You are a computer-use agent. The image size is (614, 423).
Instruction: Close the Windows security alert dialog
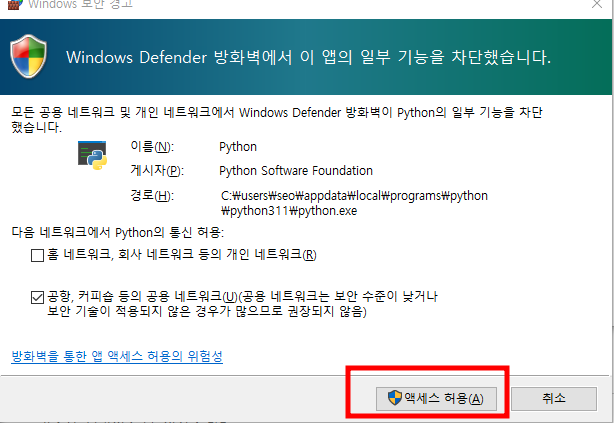597,4
